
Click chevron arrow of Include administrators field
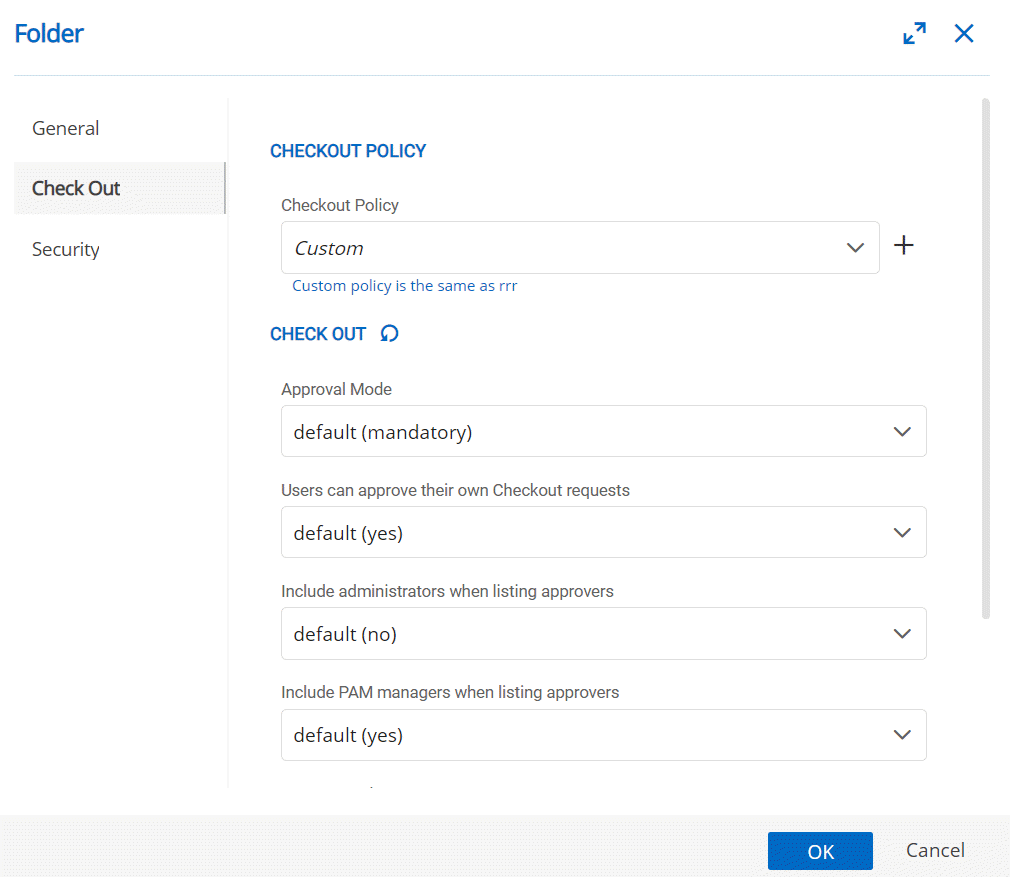point(902,634)
